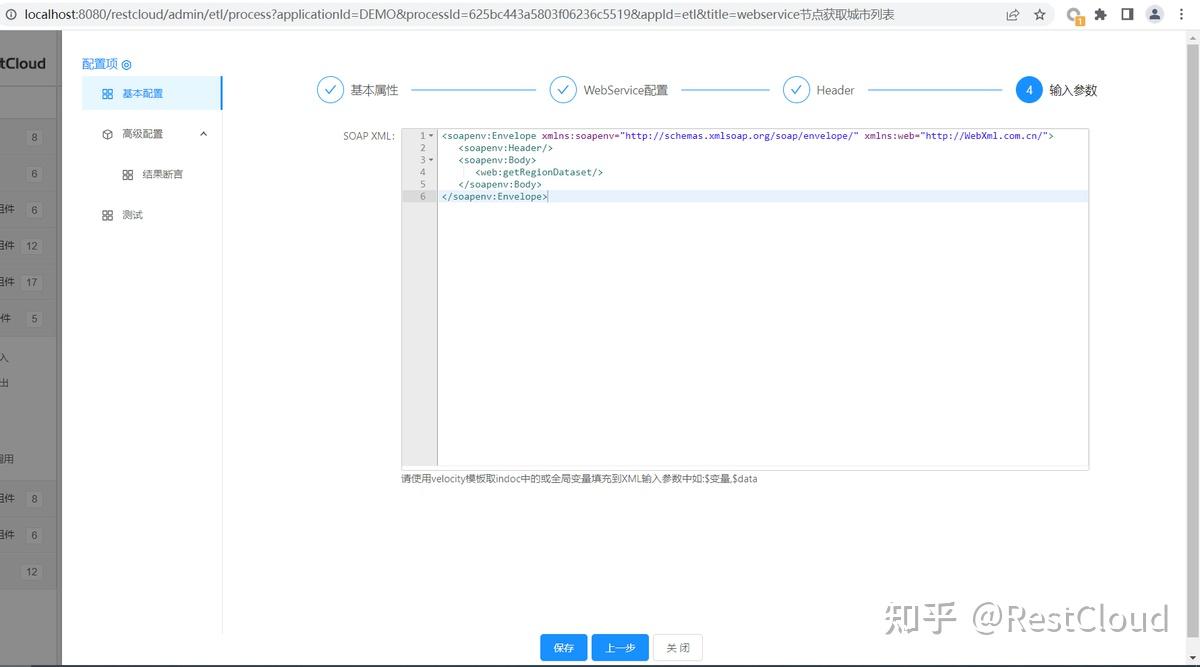Click the 测试 icon in the sidebar
This screenshot has width=1200, height=667.
[x=108, y=214]
